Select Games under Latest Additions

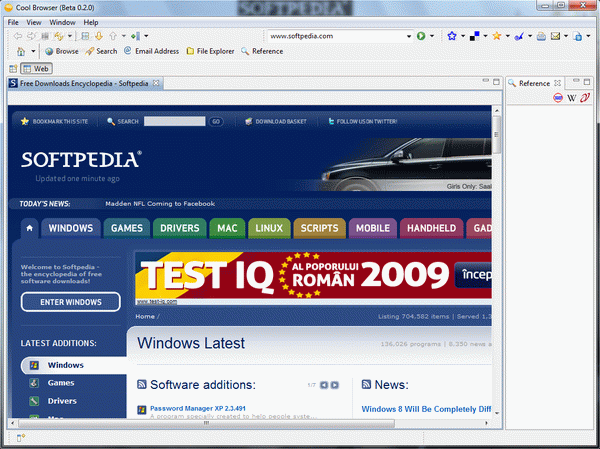tap(61, 383)
